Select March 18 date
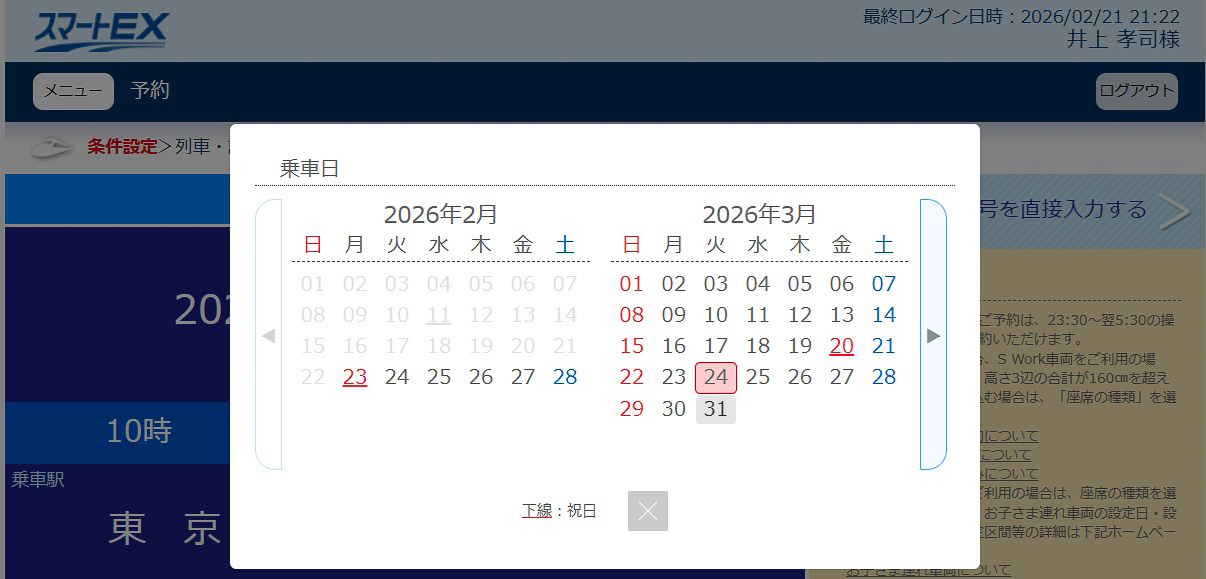1206x579 pixels. point(758,346)
